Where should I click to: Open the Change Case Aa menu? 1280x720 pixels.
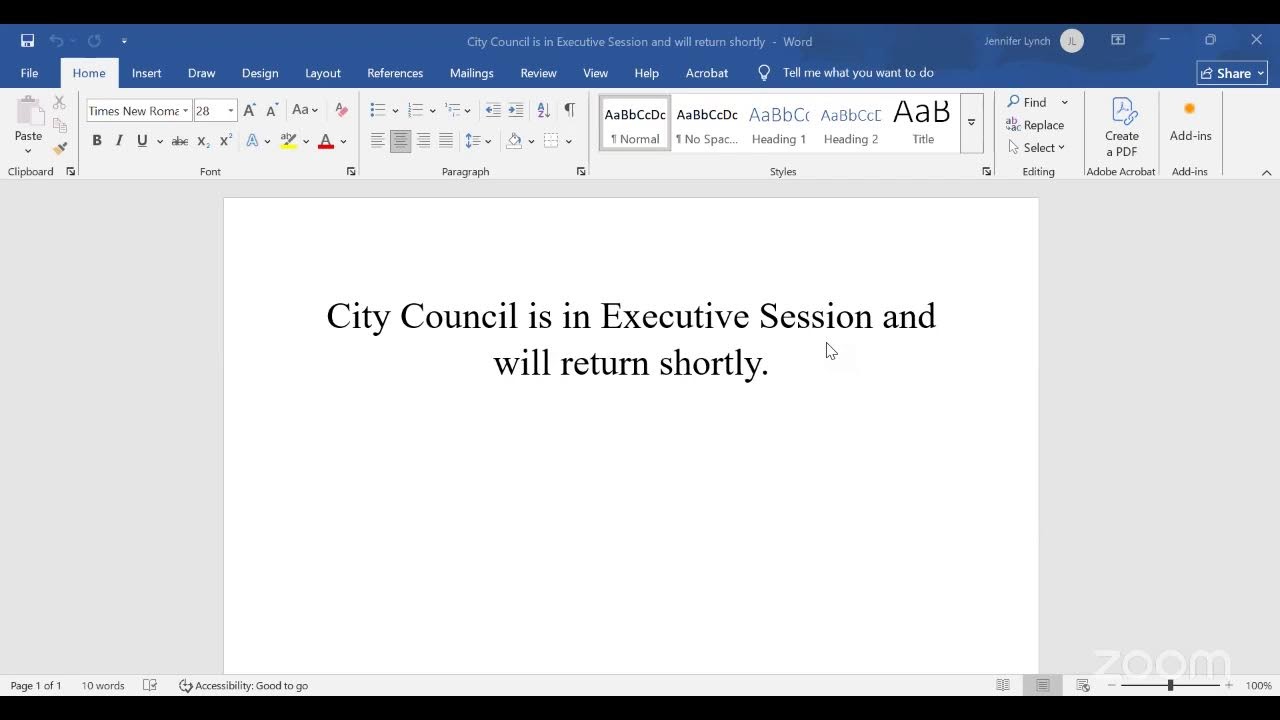[304, 110]
